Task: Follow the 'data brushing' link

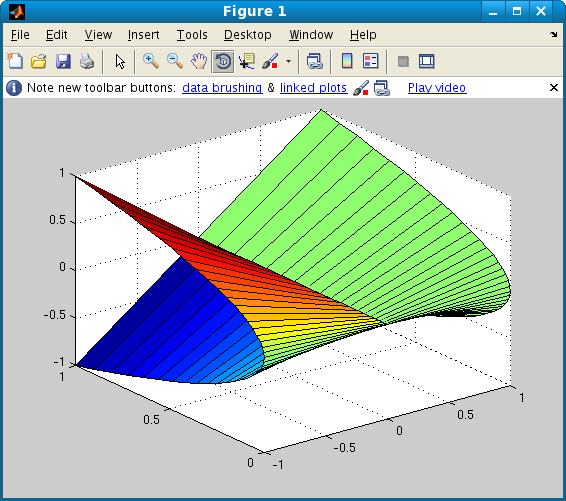Action: click(222, 88)
